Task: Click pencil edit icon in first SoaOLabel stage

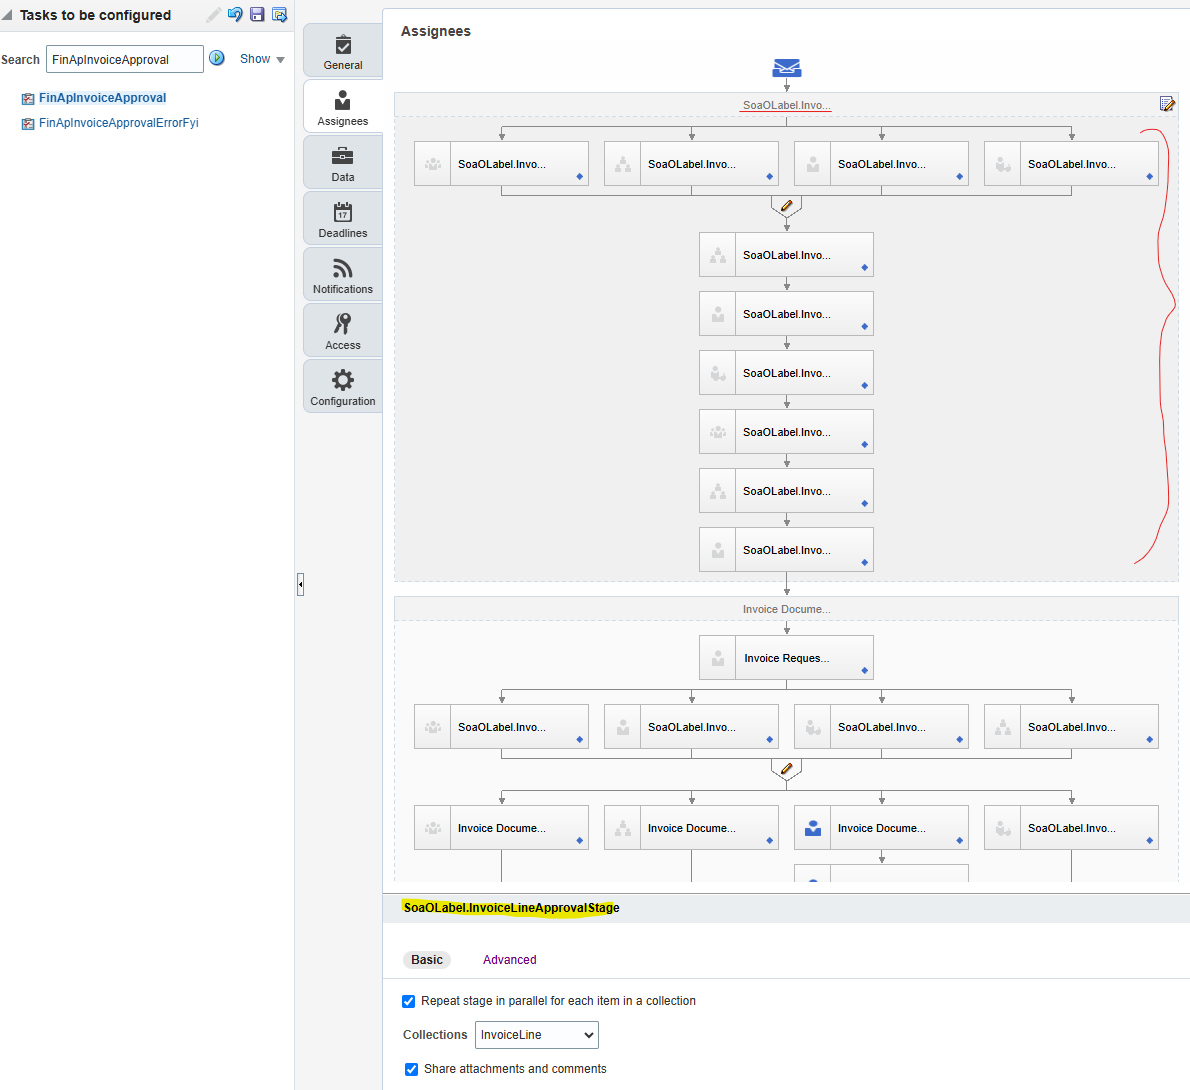Action: 787,206
